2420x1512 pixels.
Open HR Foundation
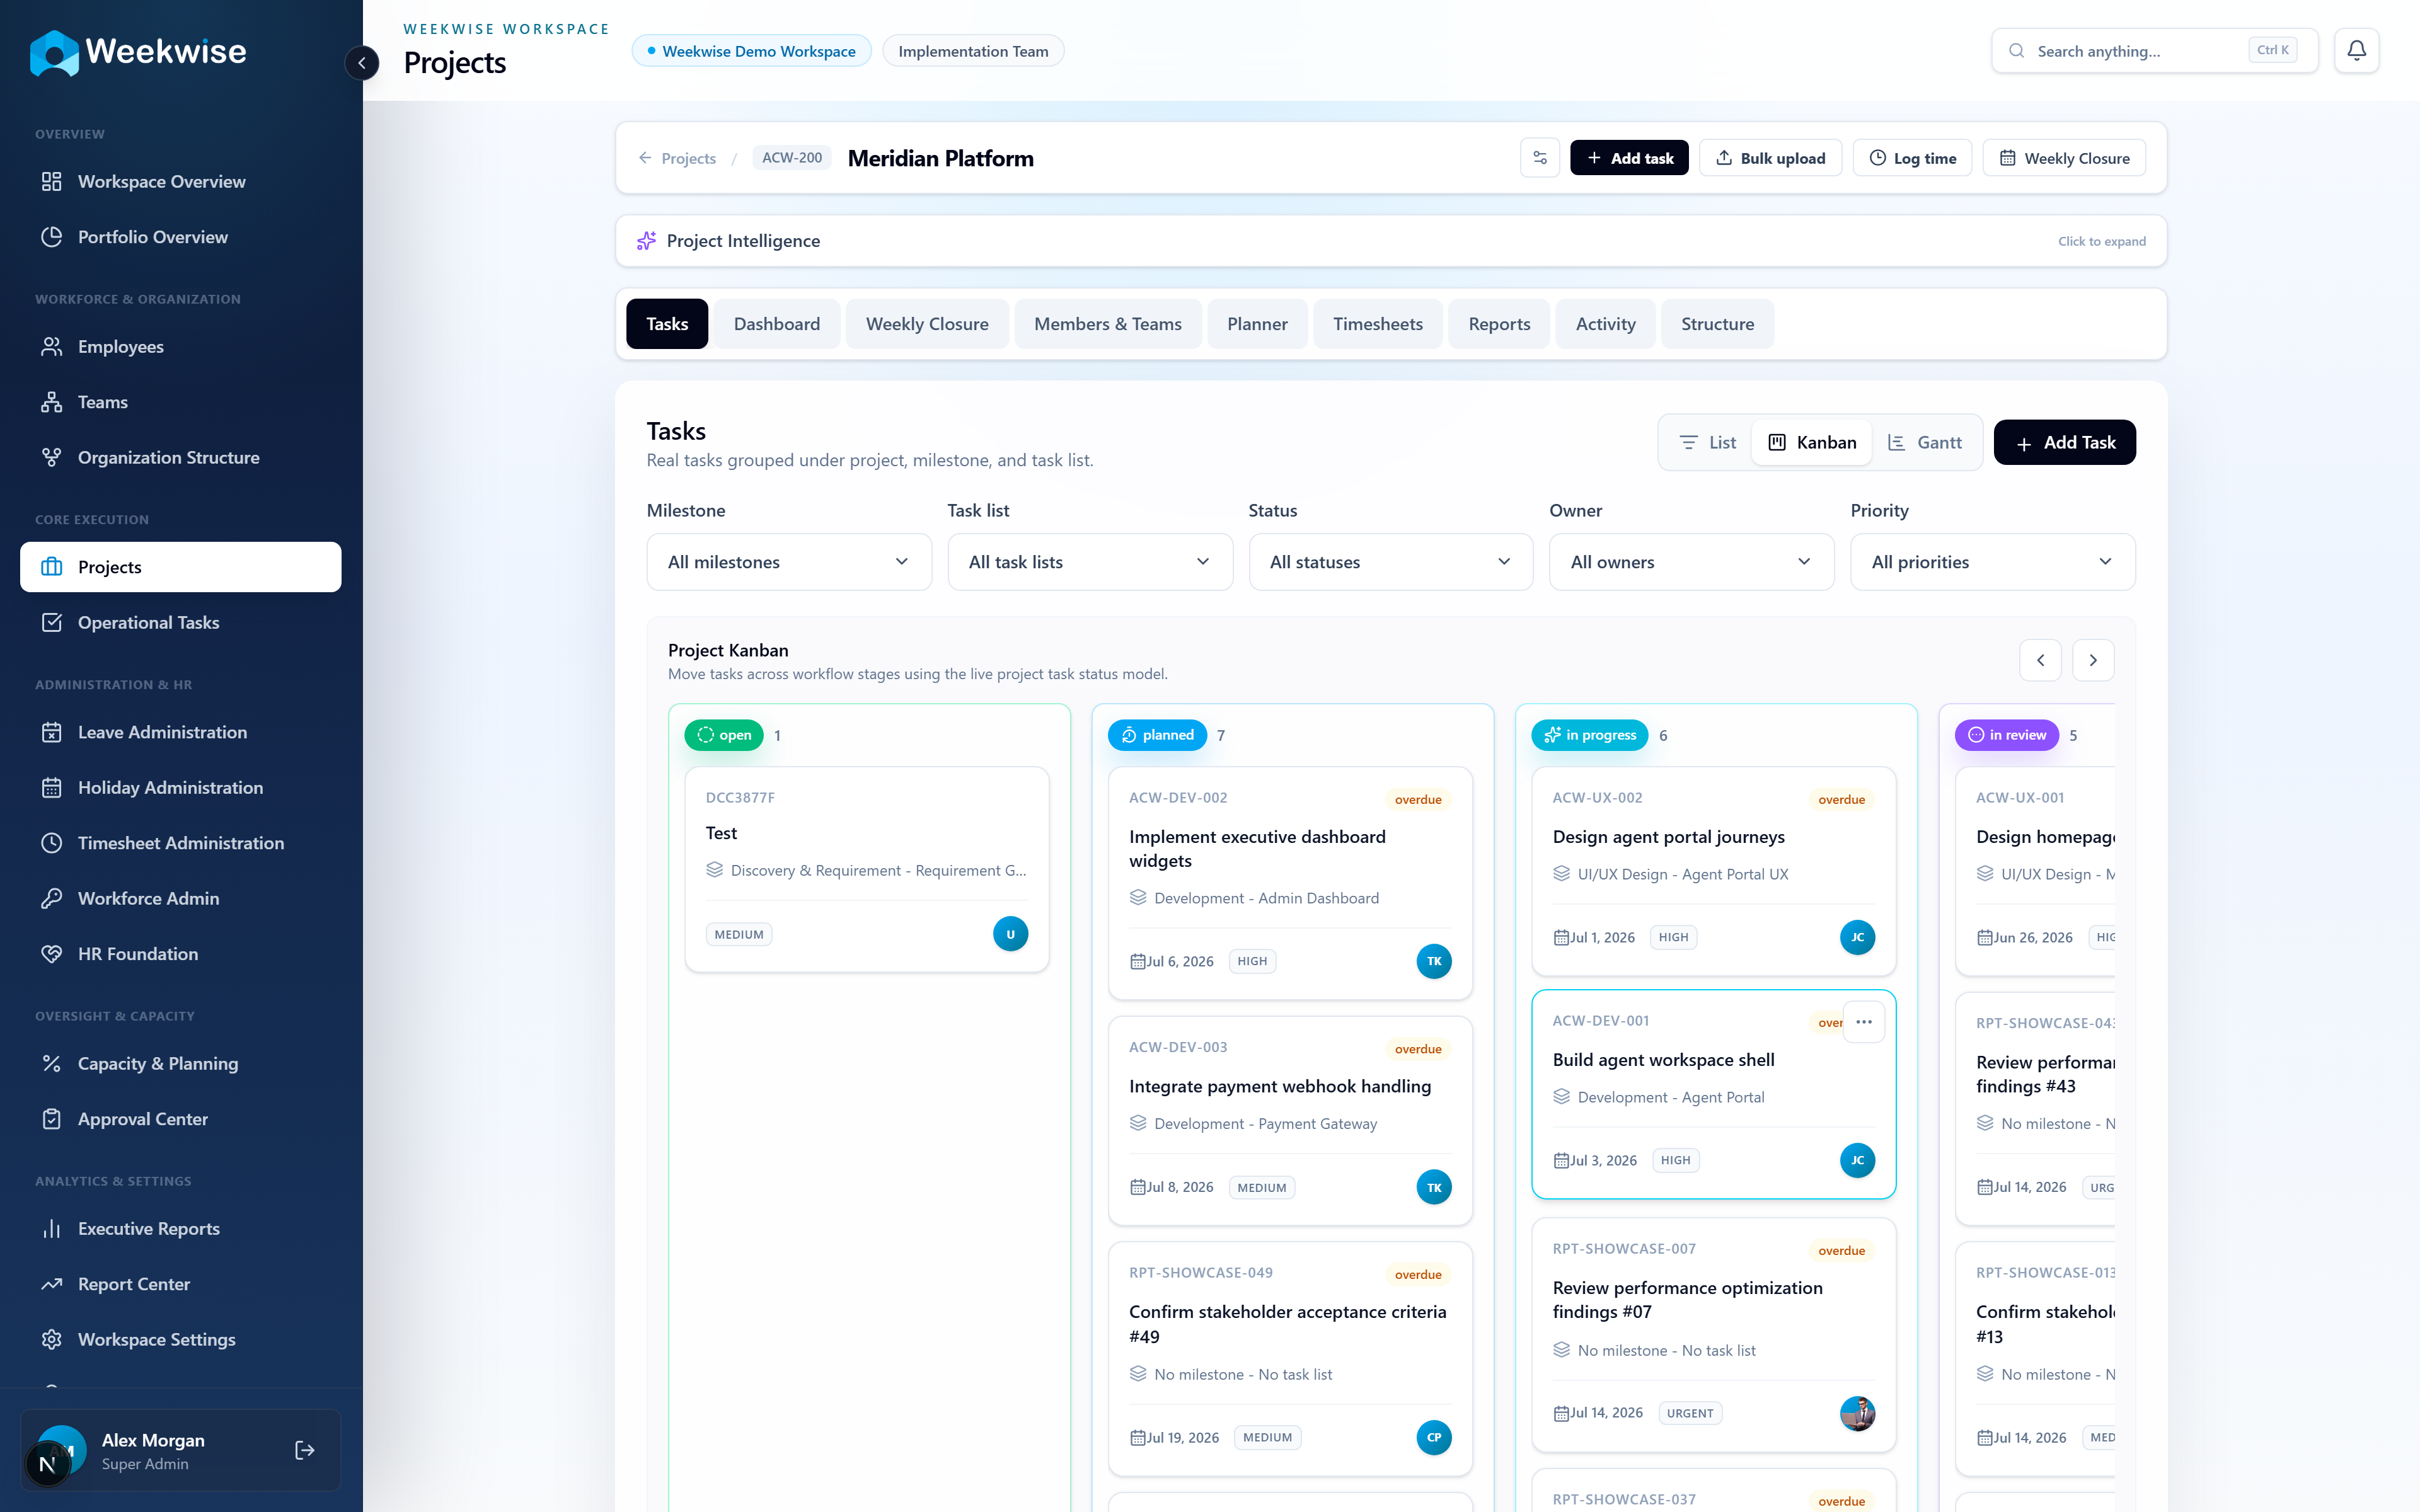pos(180,954)
